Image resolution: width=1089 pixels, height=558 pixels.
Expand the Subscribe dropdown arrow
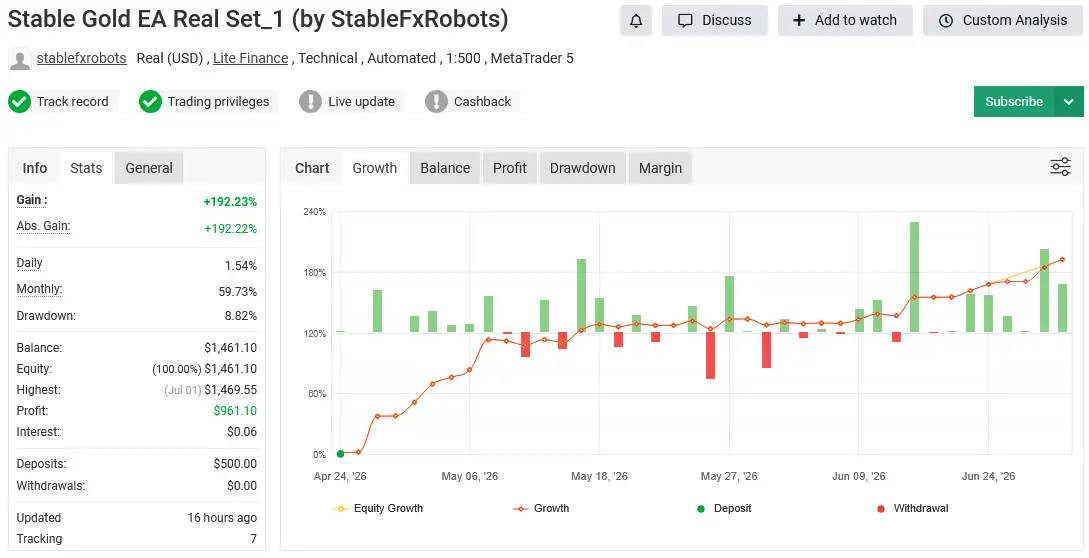coord(1069,101)
